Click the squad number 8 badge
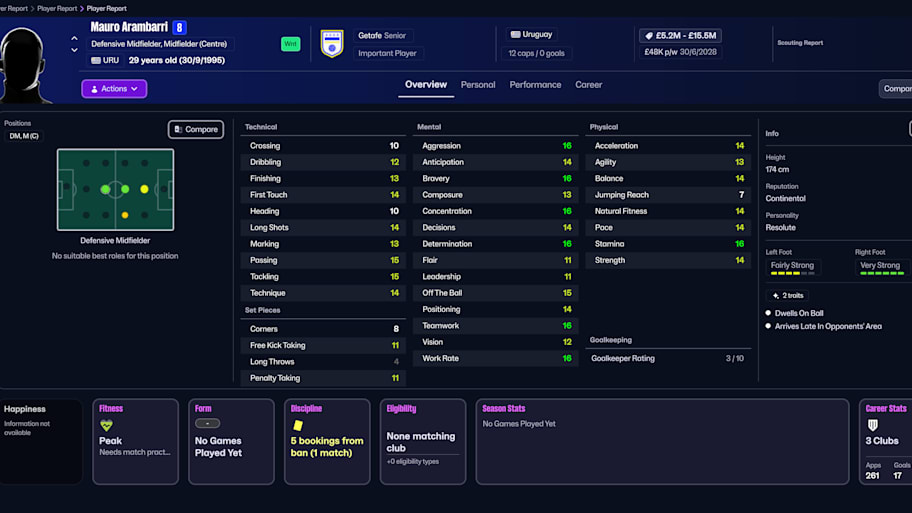This screenshot has height=513, width=912. [180, 27]
